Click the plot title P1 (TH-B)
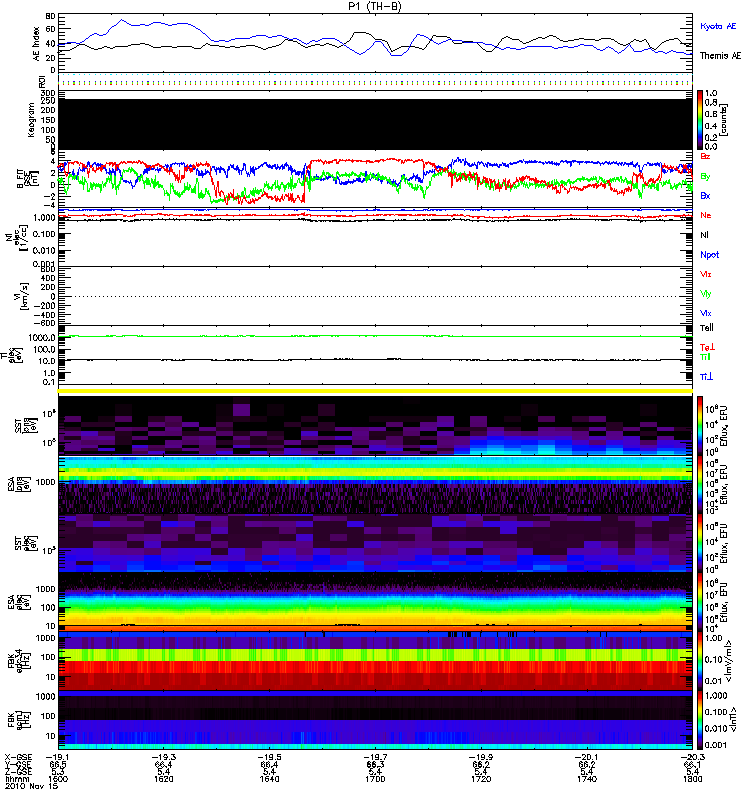This screenshot has height=800, width=750. click(374, 6)
